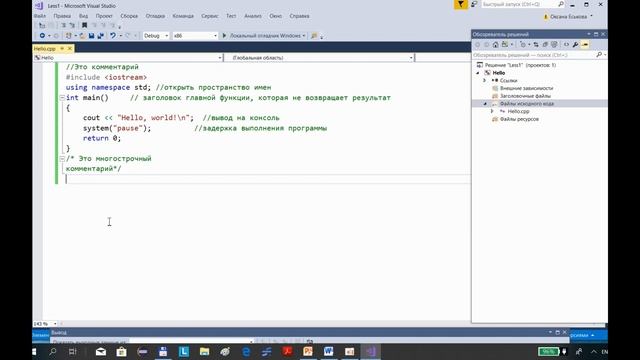Open the Hello project scope dropdown

coord(128,58)
